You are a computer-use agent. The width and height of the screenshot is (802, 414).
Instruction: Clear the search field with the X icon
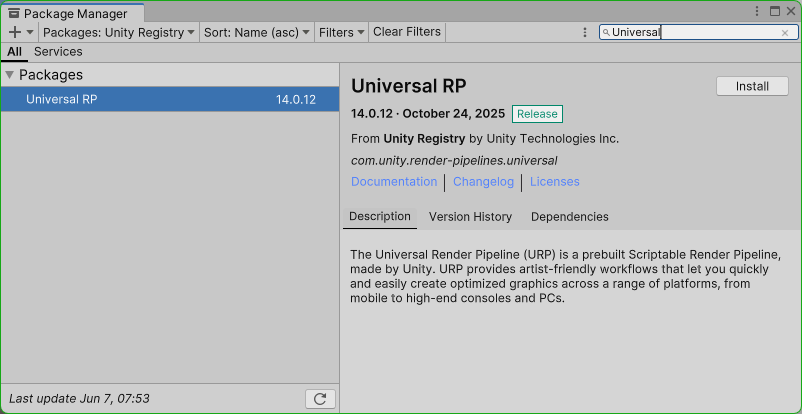[785, 33]
